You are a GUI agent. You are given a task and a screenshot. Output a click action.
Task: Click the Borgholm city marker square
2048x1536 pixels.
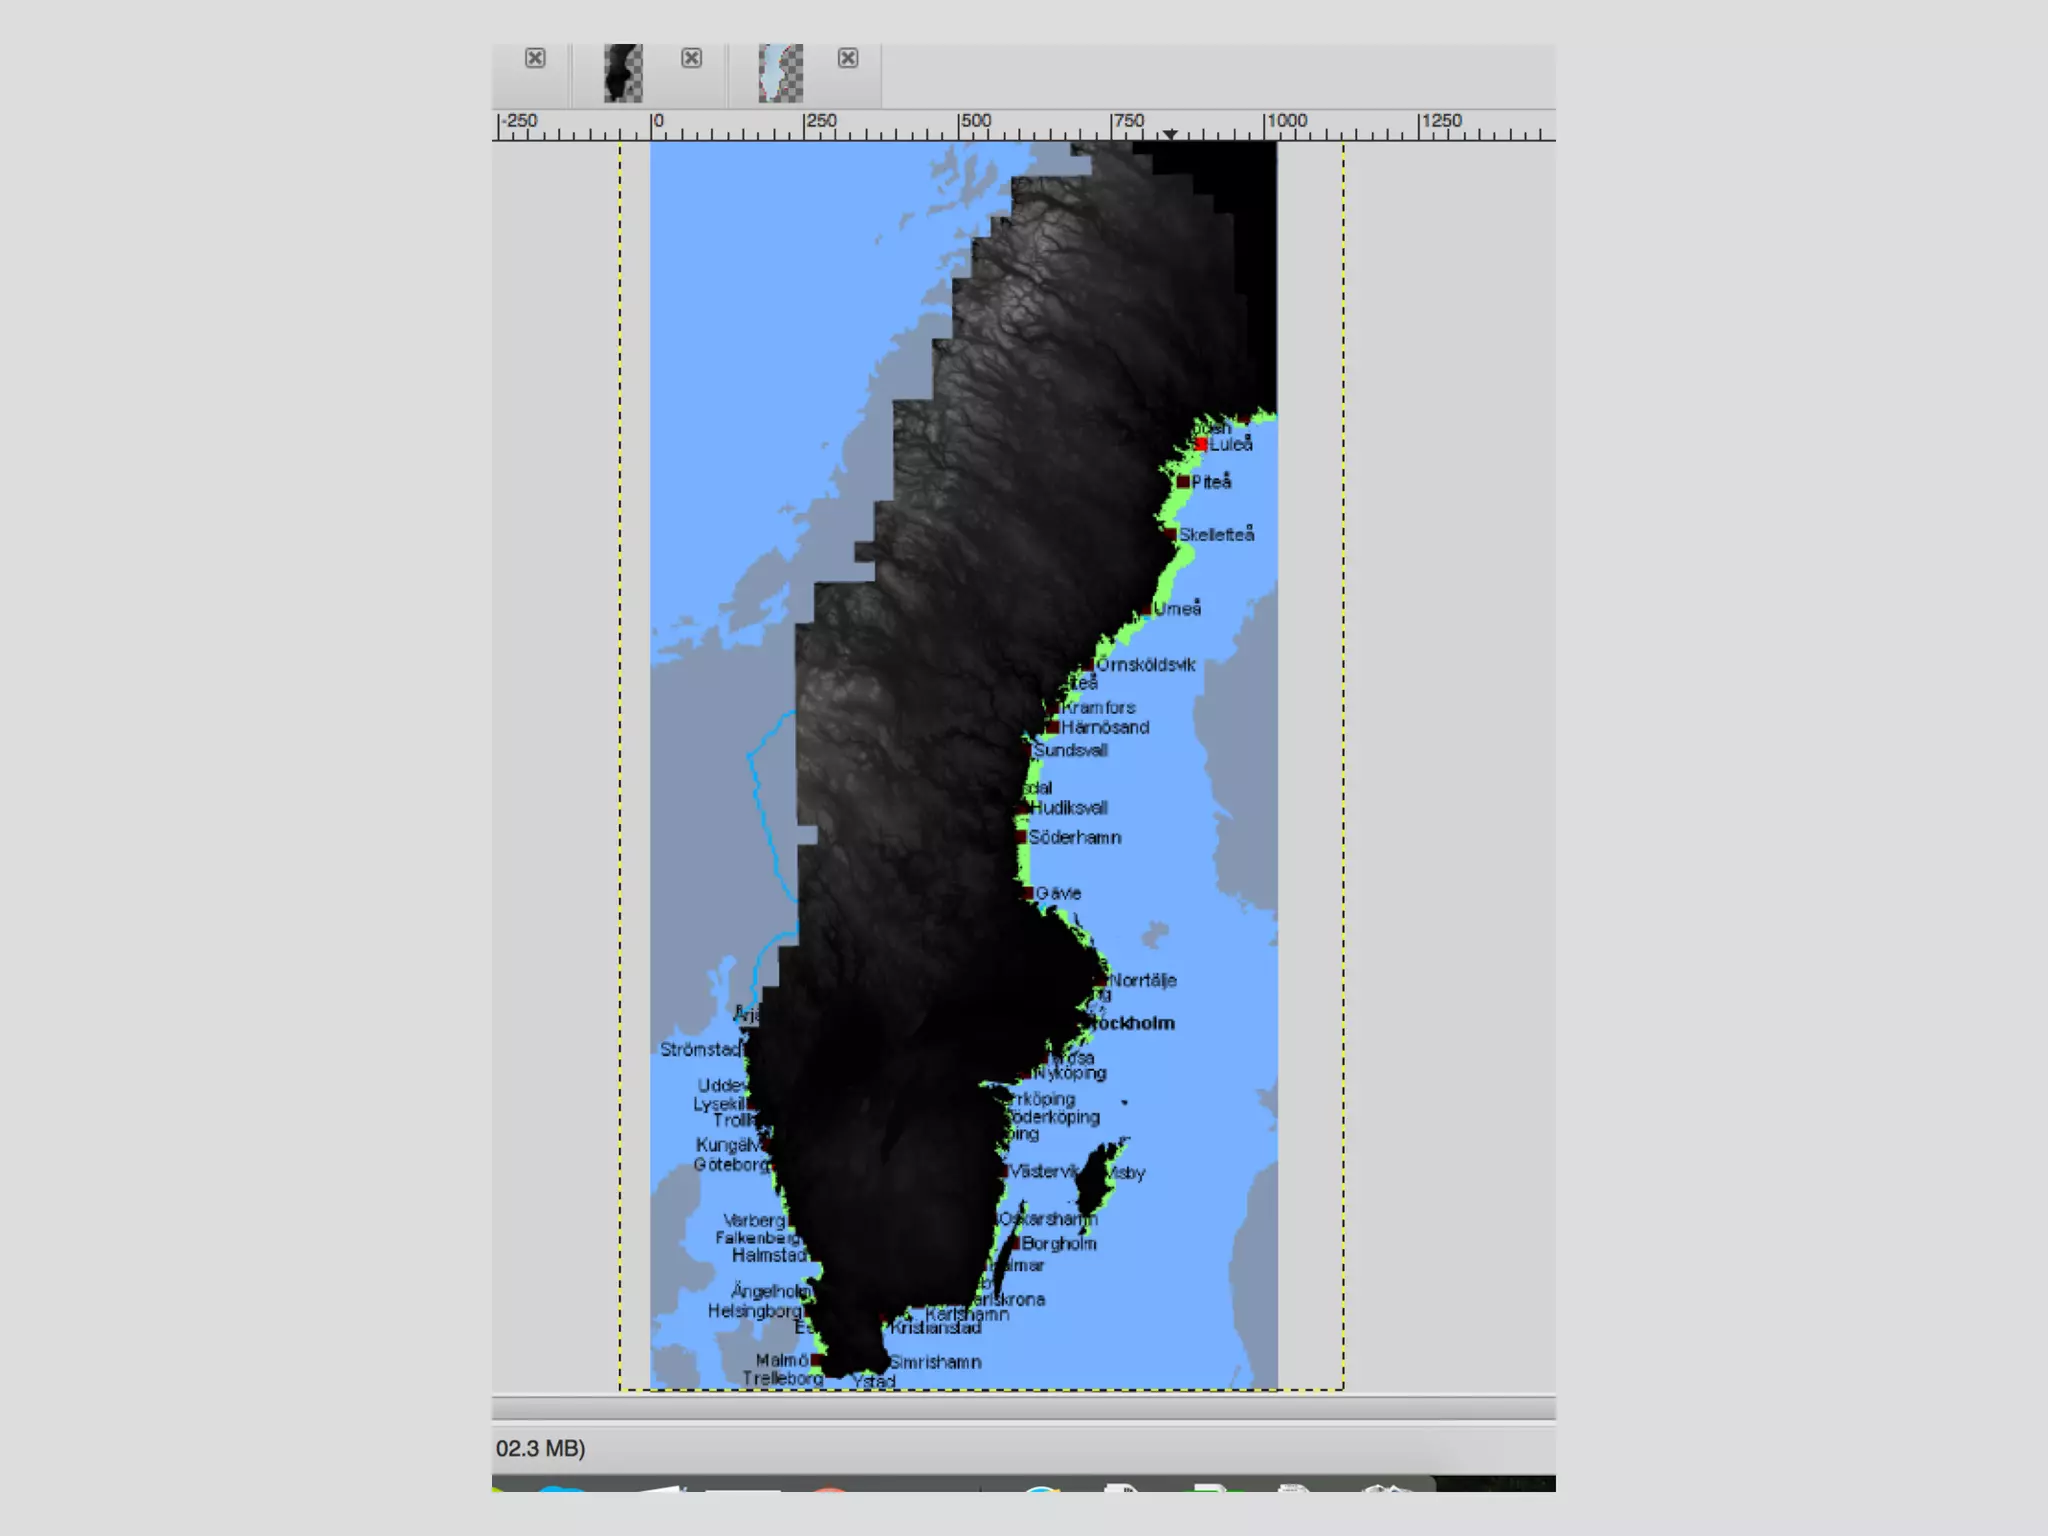[1014, 1244]
